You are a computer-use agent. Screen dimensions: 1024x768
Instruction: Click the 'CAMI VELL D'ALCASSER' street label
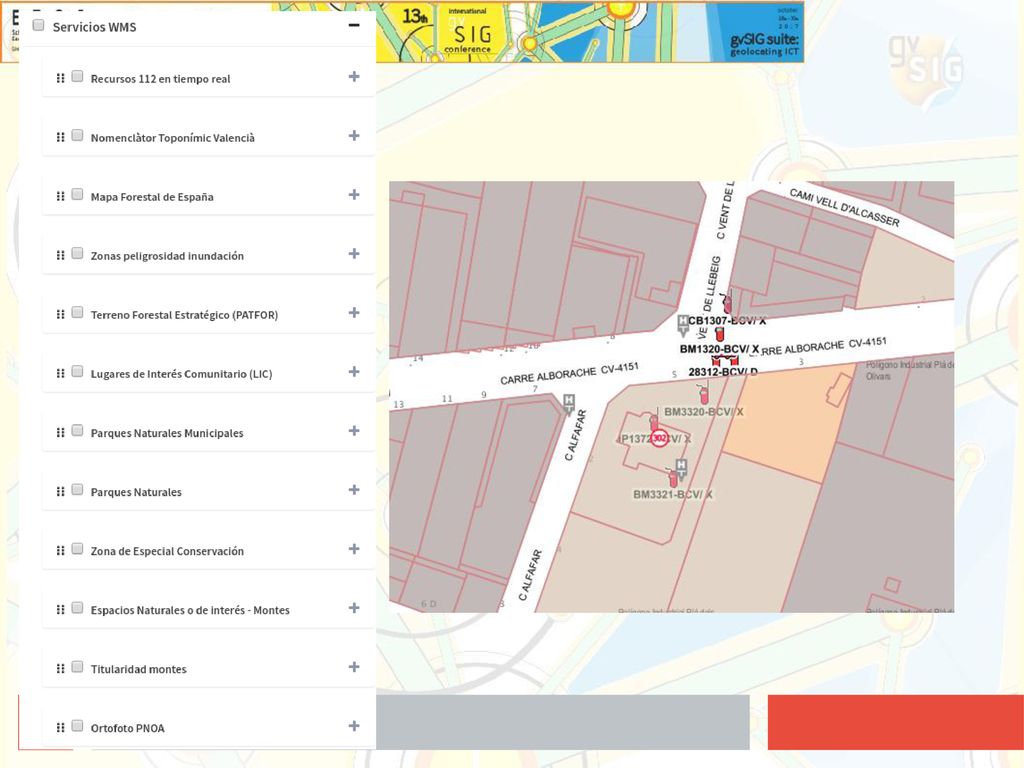click(x=844, y=207)
